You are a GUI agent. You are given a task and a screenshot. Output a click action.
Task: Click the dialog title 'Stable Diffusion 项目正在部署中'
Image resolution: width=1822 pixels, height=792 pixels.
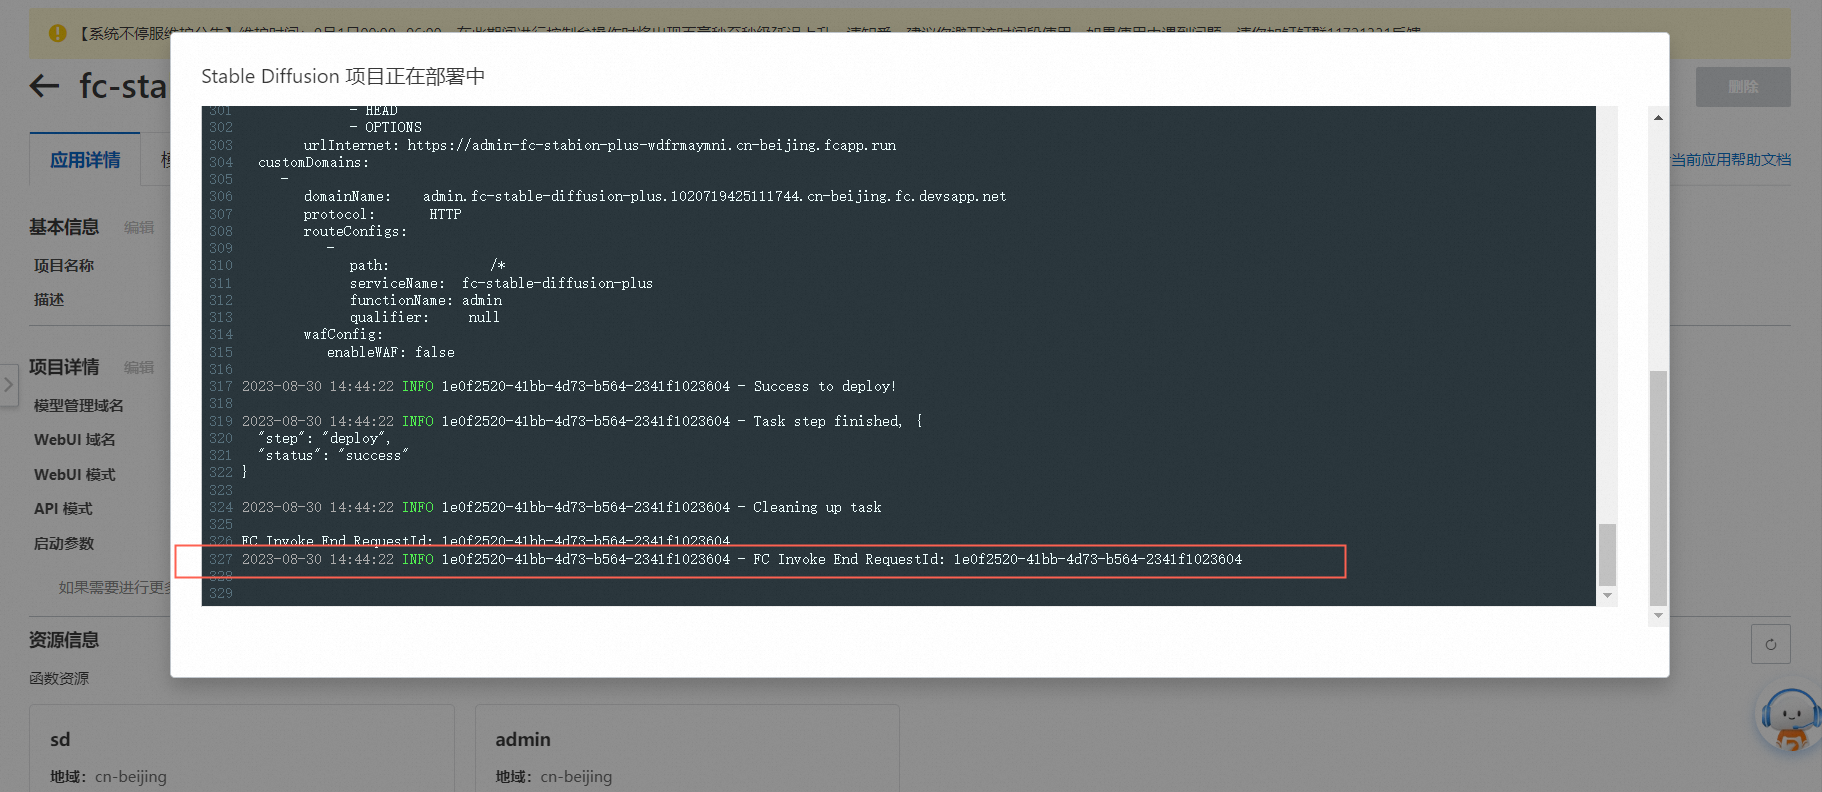pyautogui.click(x=343, y=77)
